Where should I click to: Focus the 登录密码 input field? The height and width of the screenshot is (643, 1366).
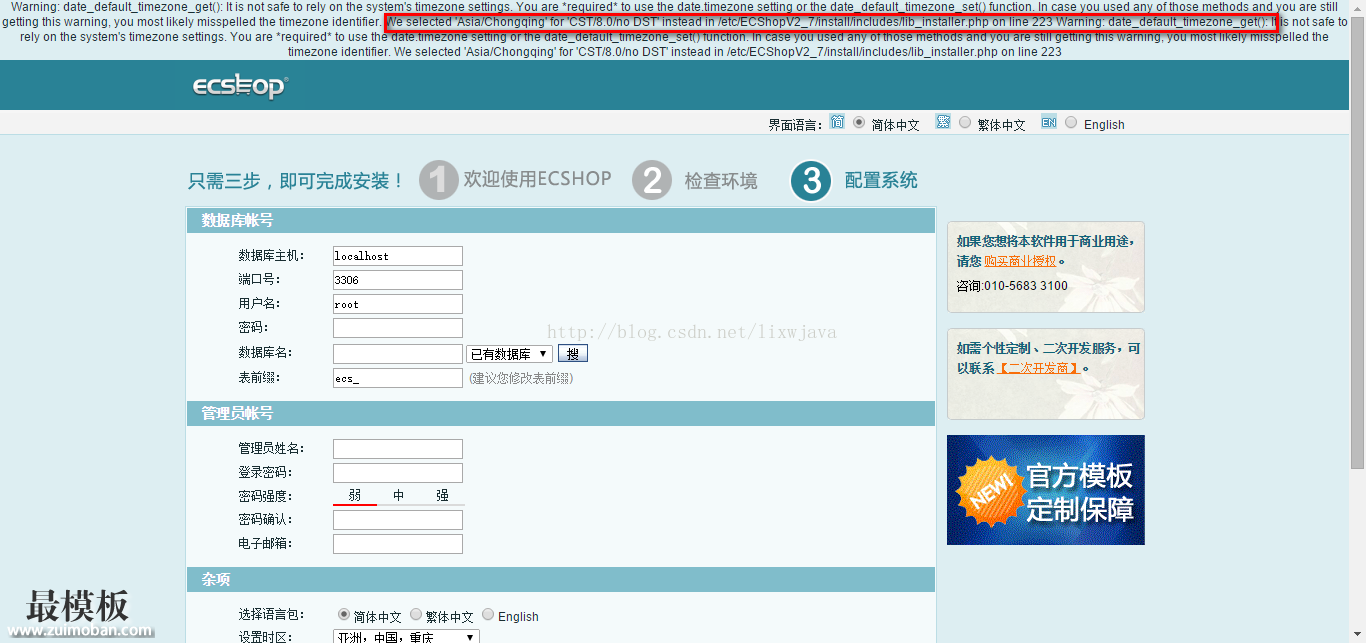[x=398, y=473]
